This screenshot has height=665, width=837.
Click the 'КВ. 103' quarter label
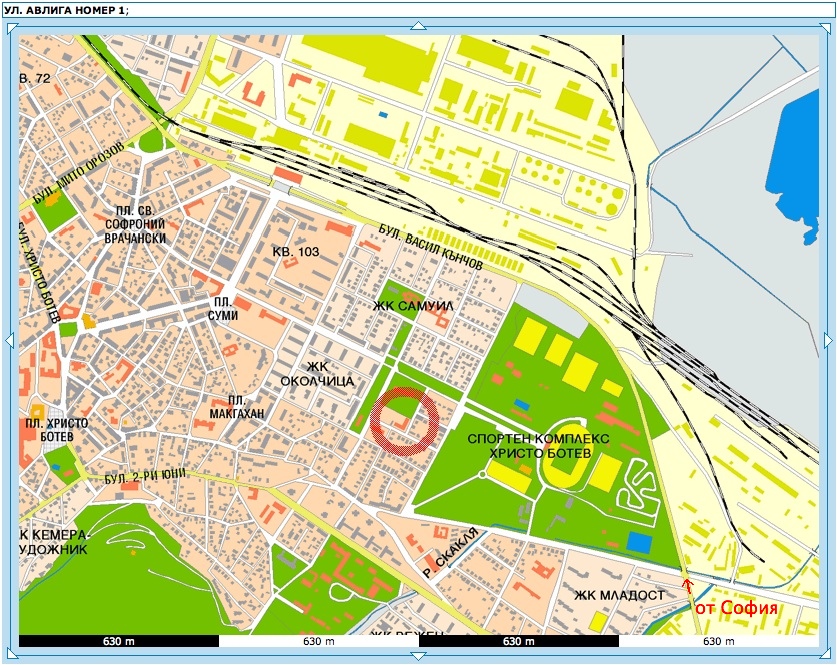pyautogui.click(x=296, y=252)
